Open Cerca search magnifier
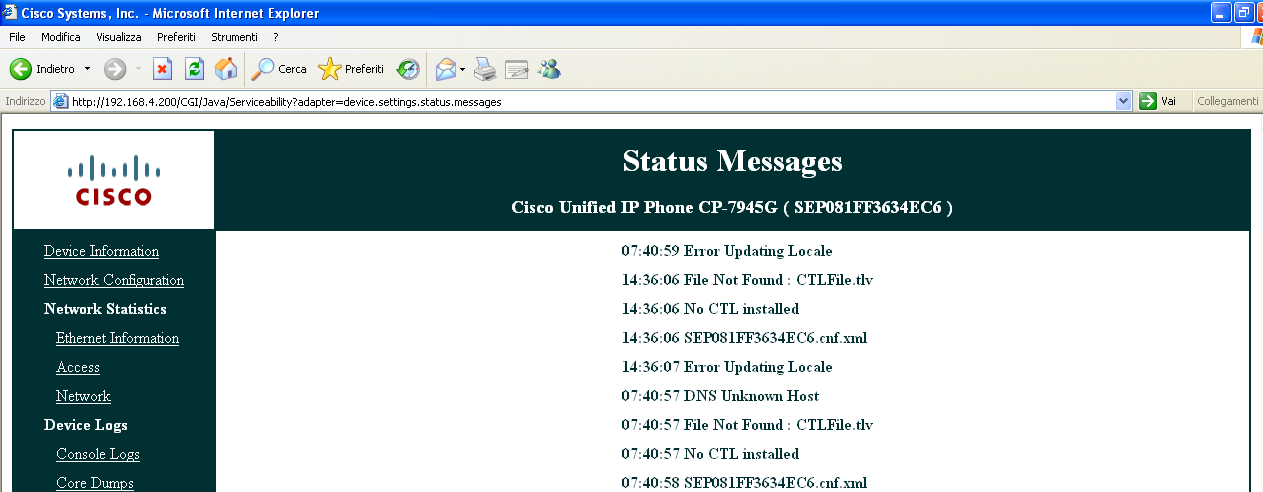 pos(279,69)
